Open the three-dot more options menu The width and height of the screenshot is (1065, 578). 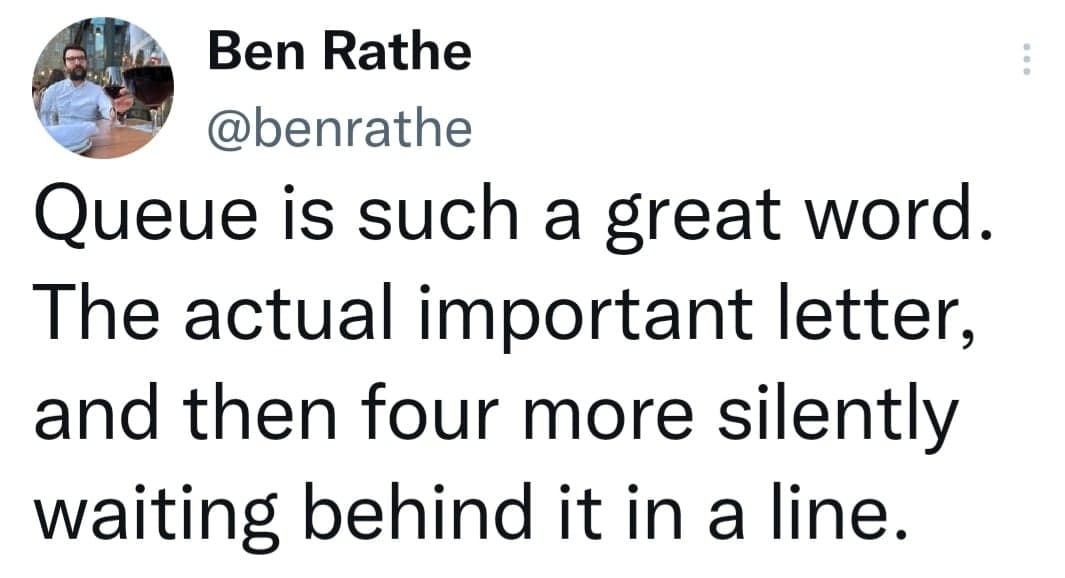click(x=1024, y=60)
